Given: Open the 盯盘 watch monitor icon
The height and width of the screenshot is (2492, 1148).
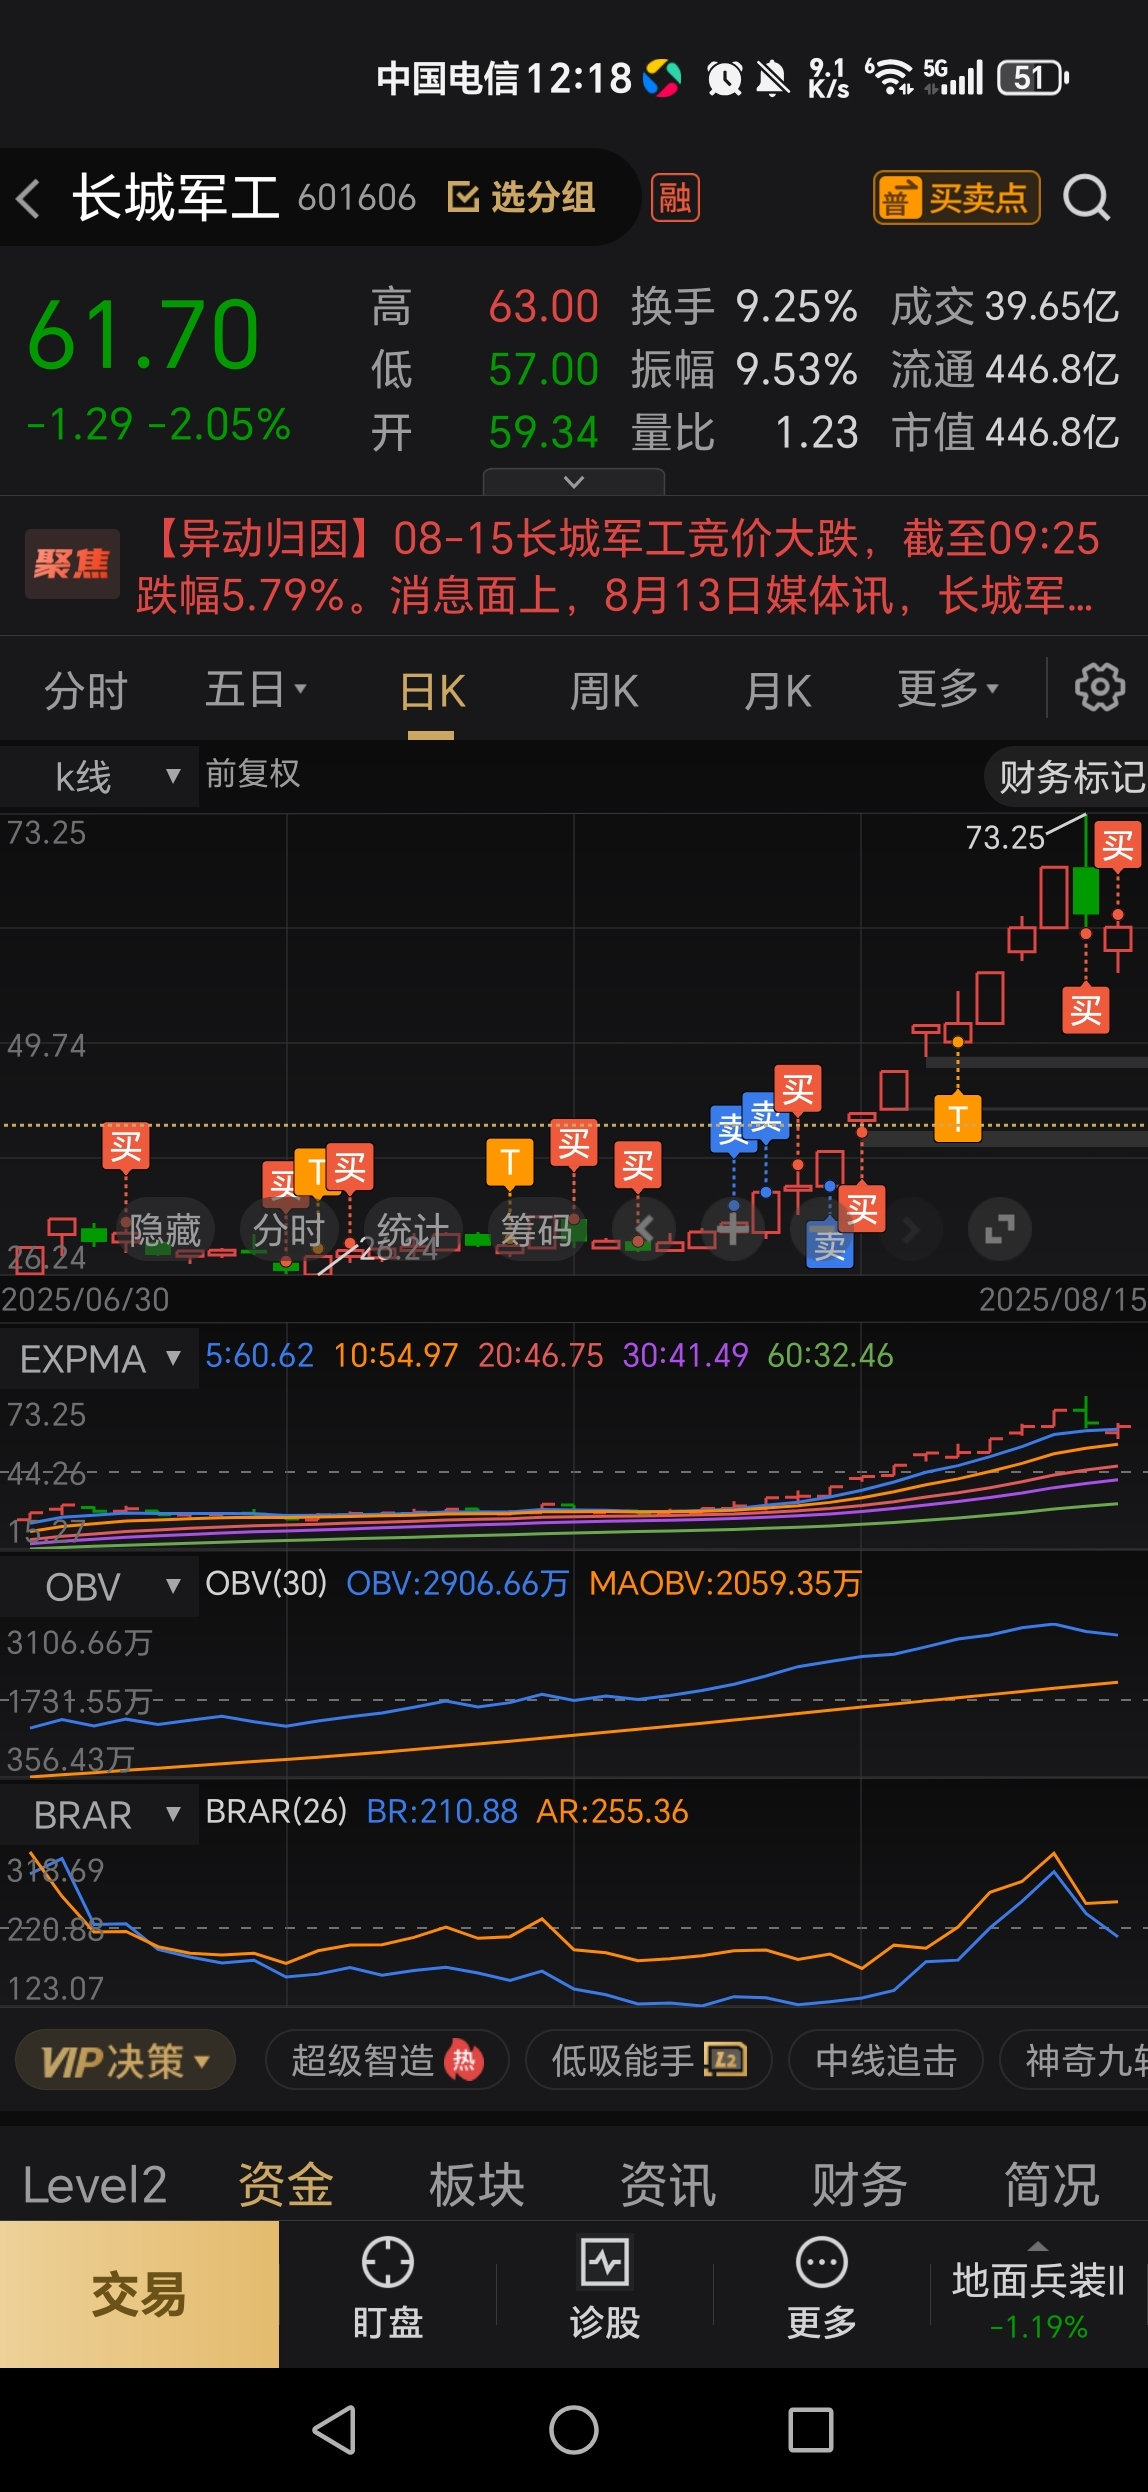Looking at the screenshot, I should [388, 2290].
